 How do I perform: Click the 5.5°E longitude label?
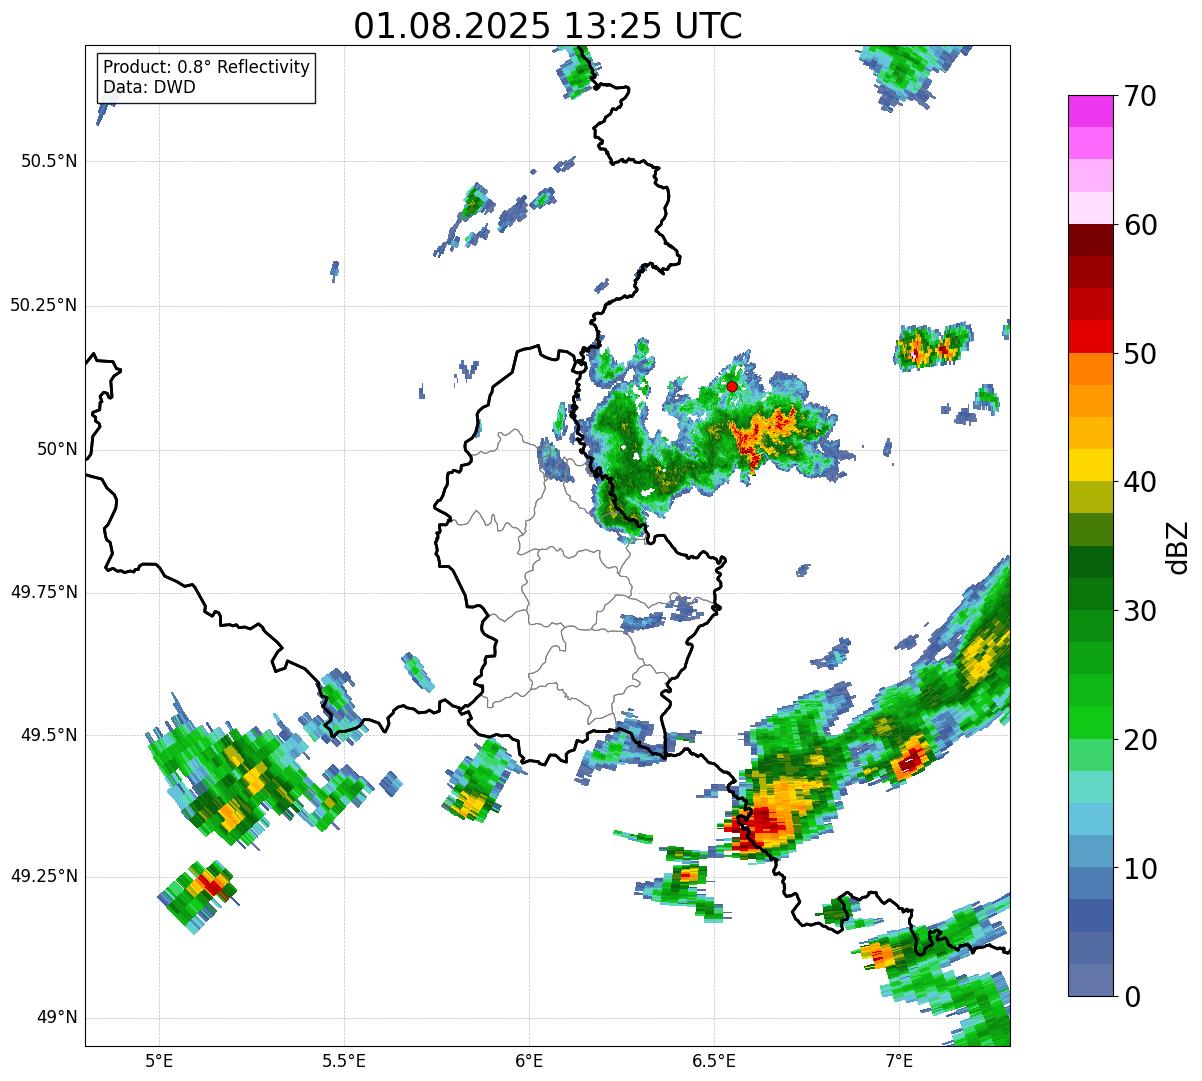click(x=344, y=1061)
